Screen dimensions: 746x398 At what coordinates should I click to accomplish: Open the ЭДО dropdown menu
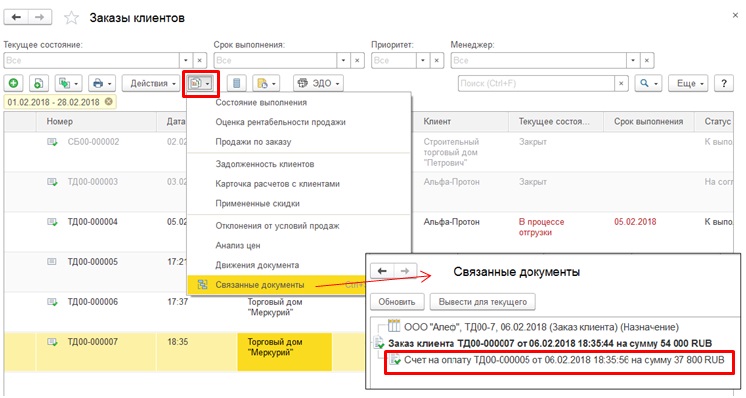tap(318, 83)
